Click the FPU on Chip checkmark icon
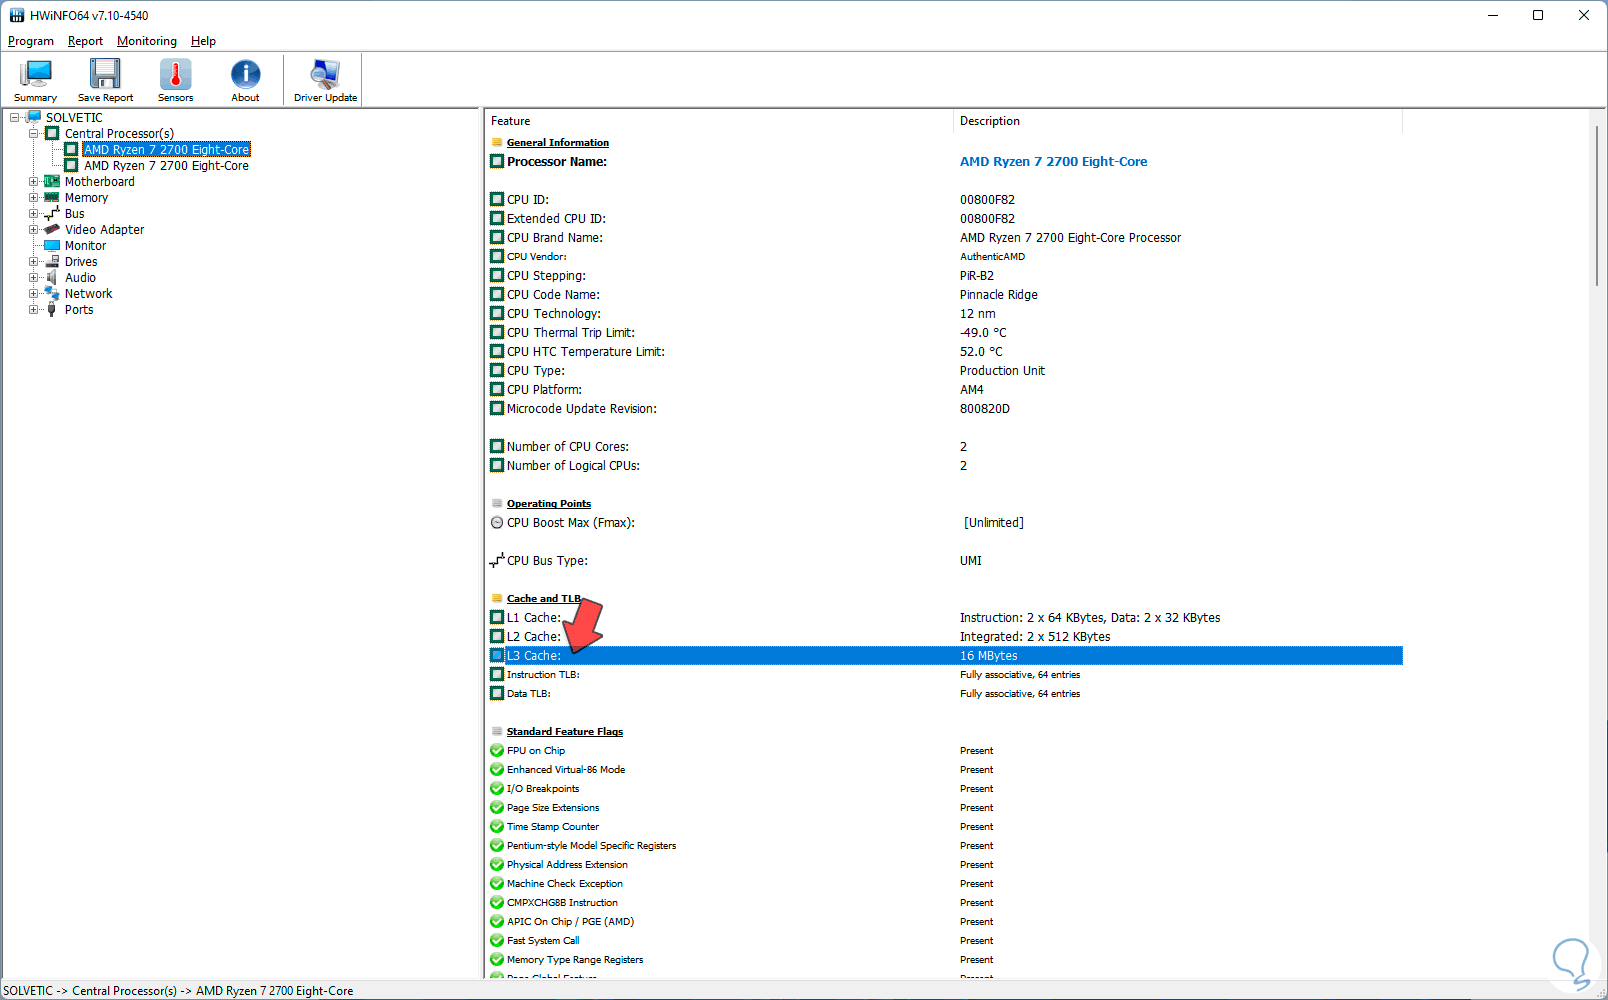1608x1000 pixels. coord(497,751)
